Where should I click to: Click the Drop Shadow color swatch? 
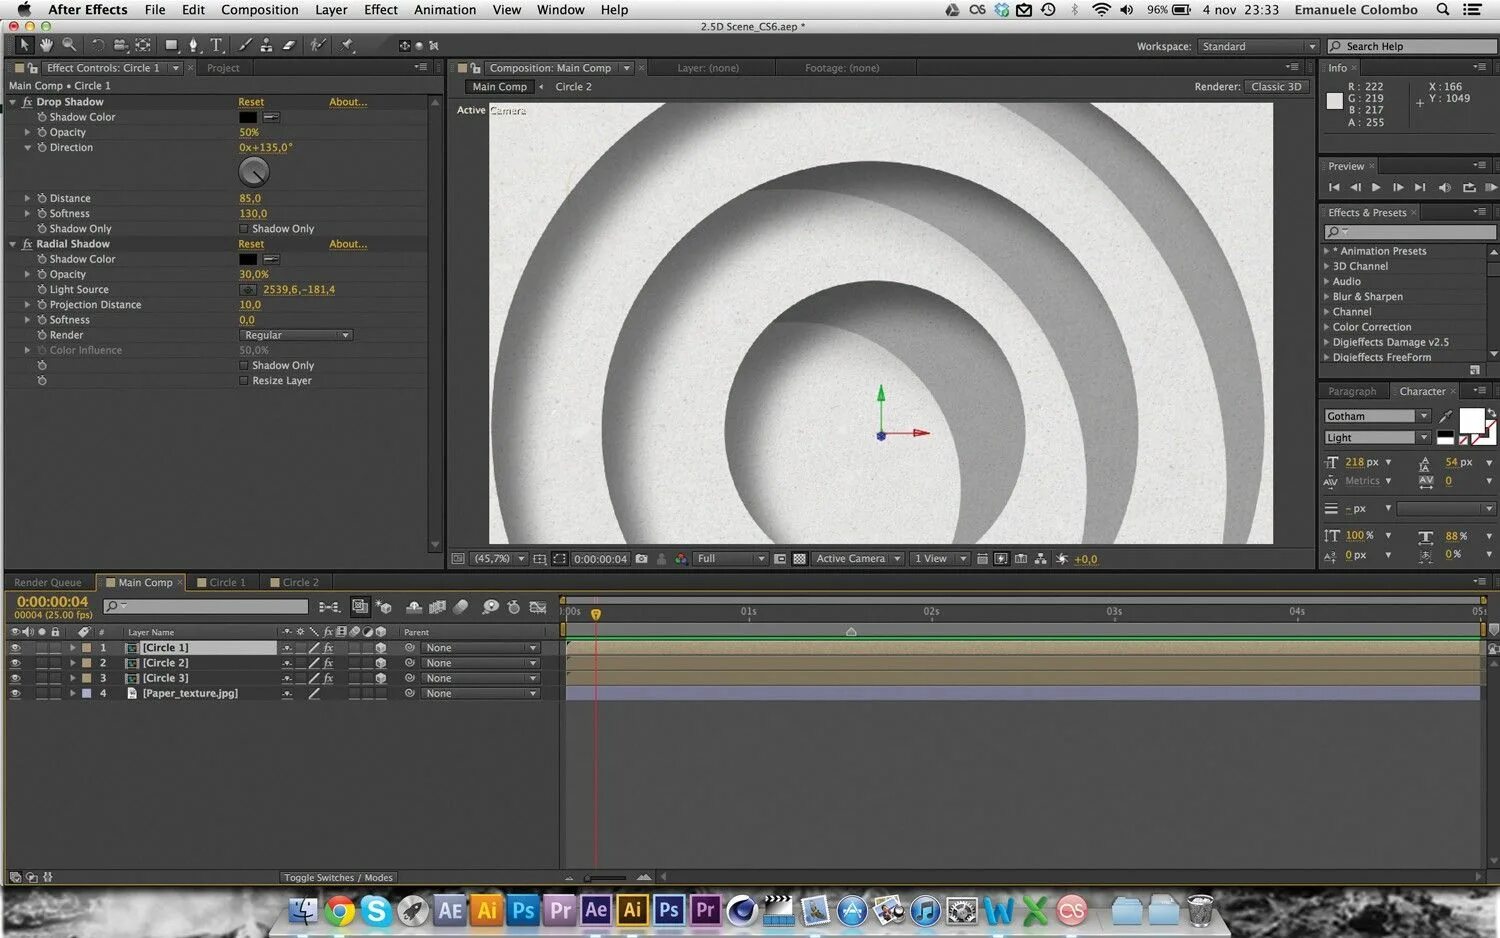[x=248, y=117]
